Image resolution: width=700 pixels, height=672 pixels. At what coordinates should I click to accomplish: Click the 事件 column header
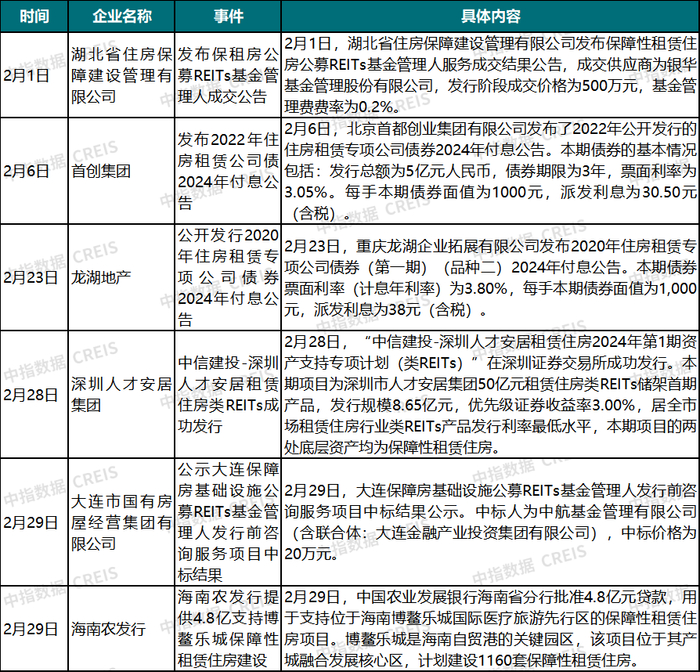[x=228, y=16]
